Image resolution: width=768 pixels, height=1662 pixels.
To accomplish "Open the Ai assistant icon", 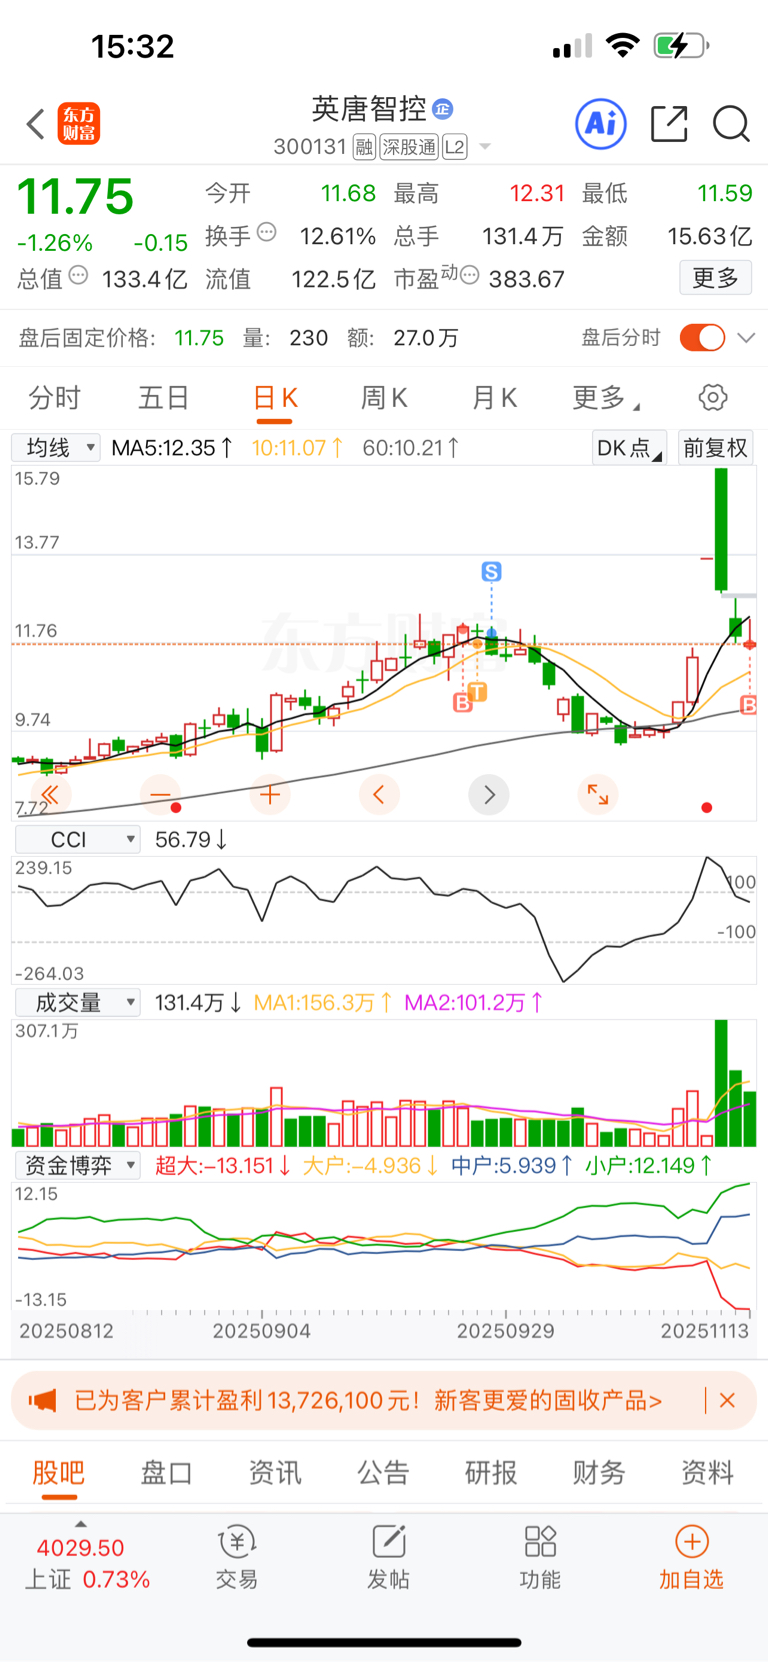I will click(601, 124).
